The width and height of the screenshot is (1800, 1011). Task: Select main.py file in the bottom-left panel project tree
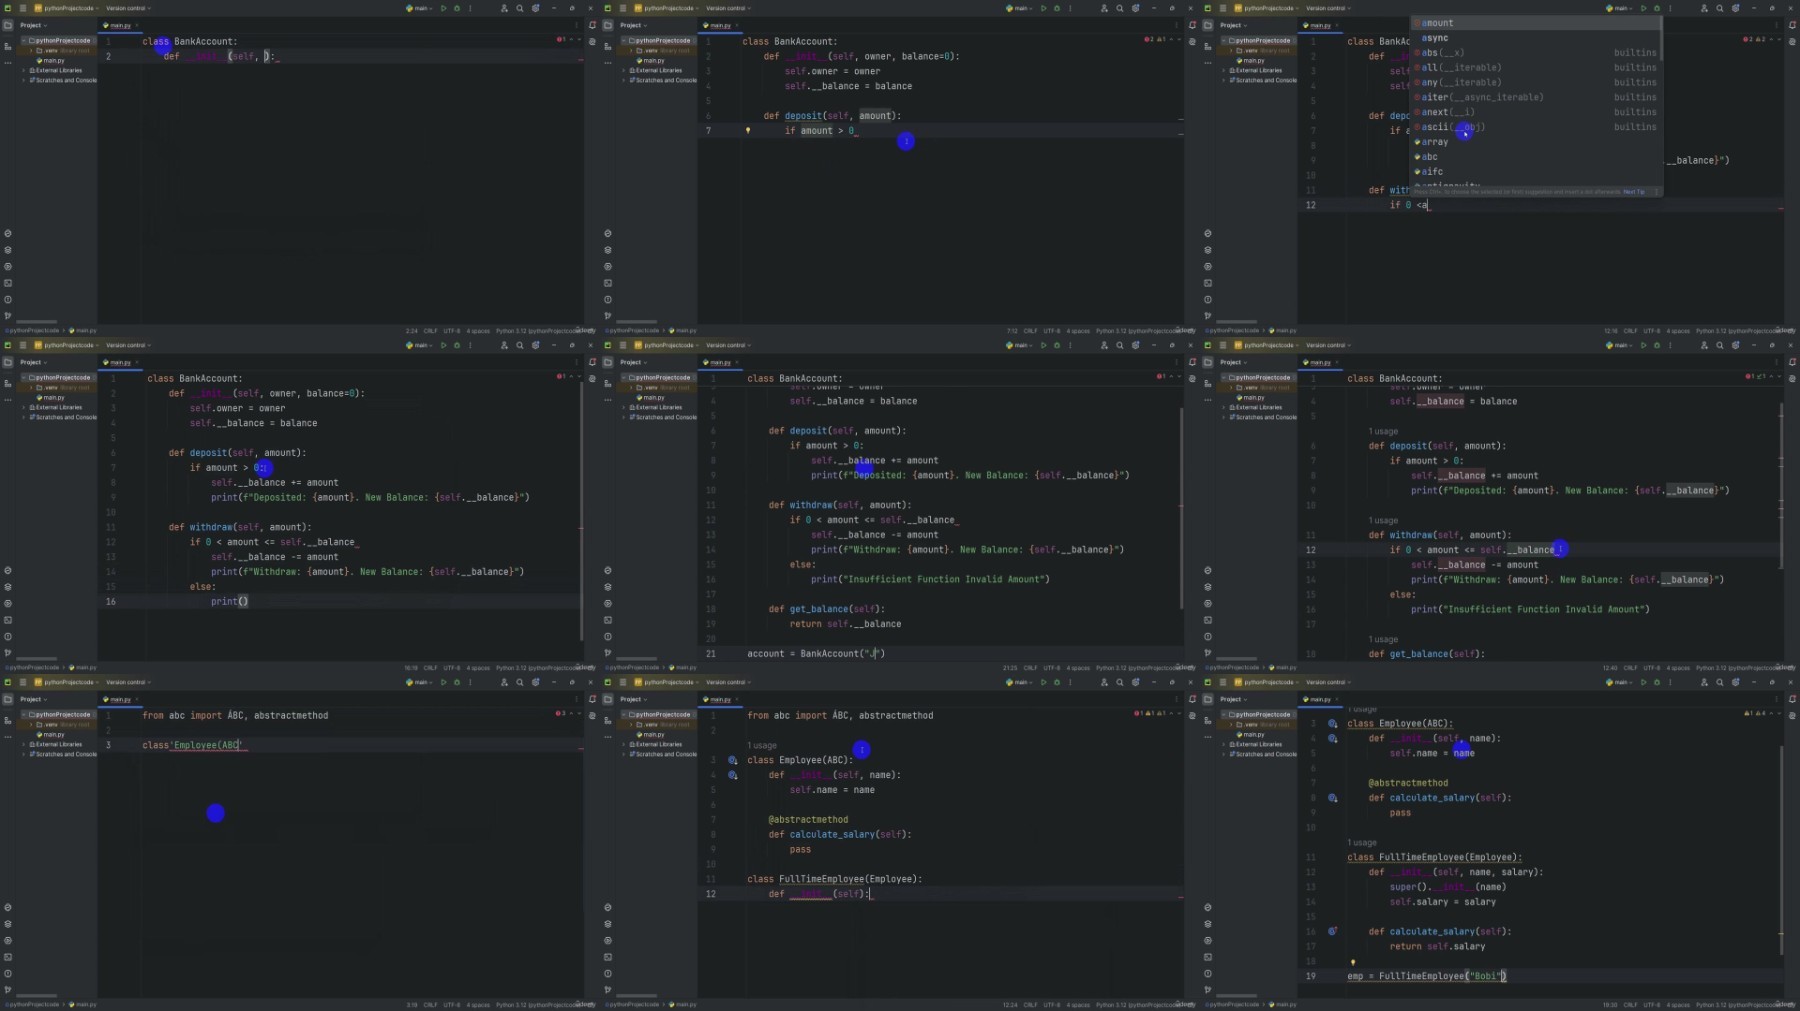click(54, 734)
